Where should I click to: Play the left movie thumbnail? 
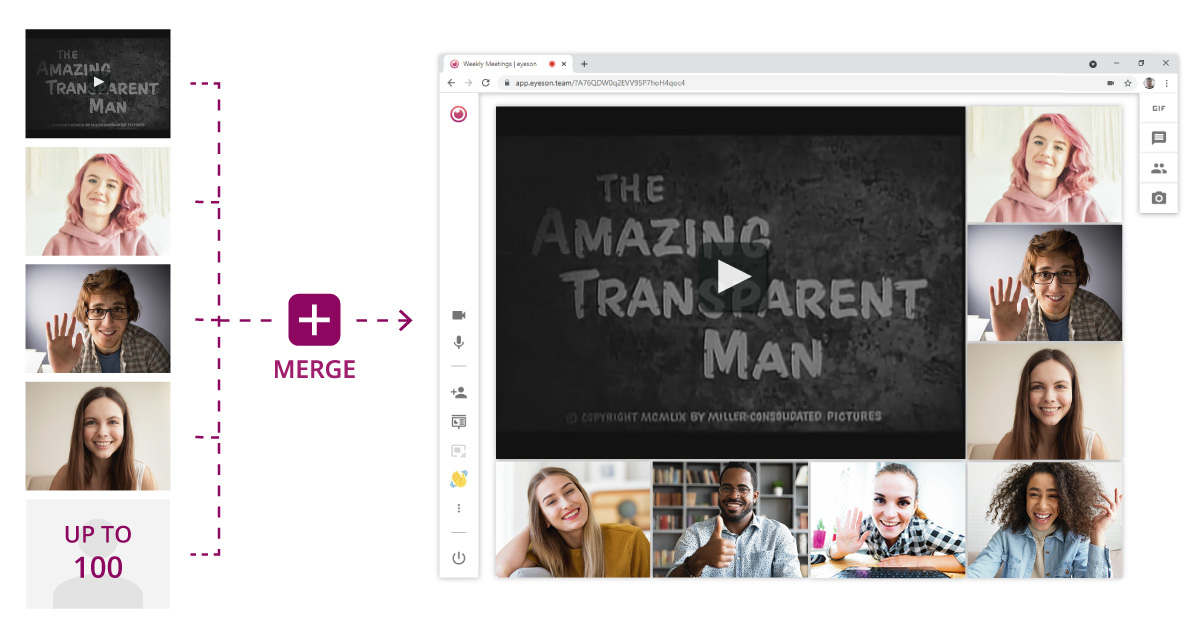[x=98, y=82]
